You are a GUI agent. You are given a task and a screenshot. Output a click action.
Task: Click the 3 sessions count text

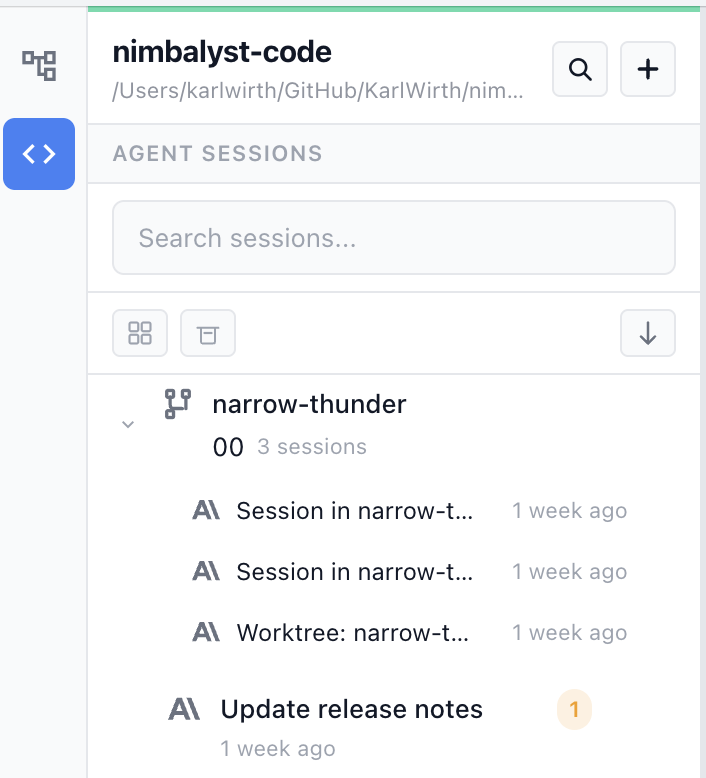click(312, 447)
